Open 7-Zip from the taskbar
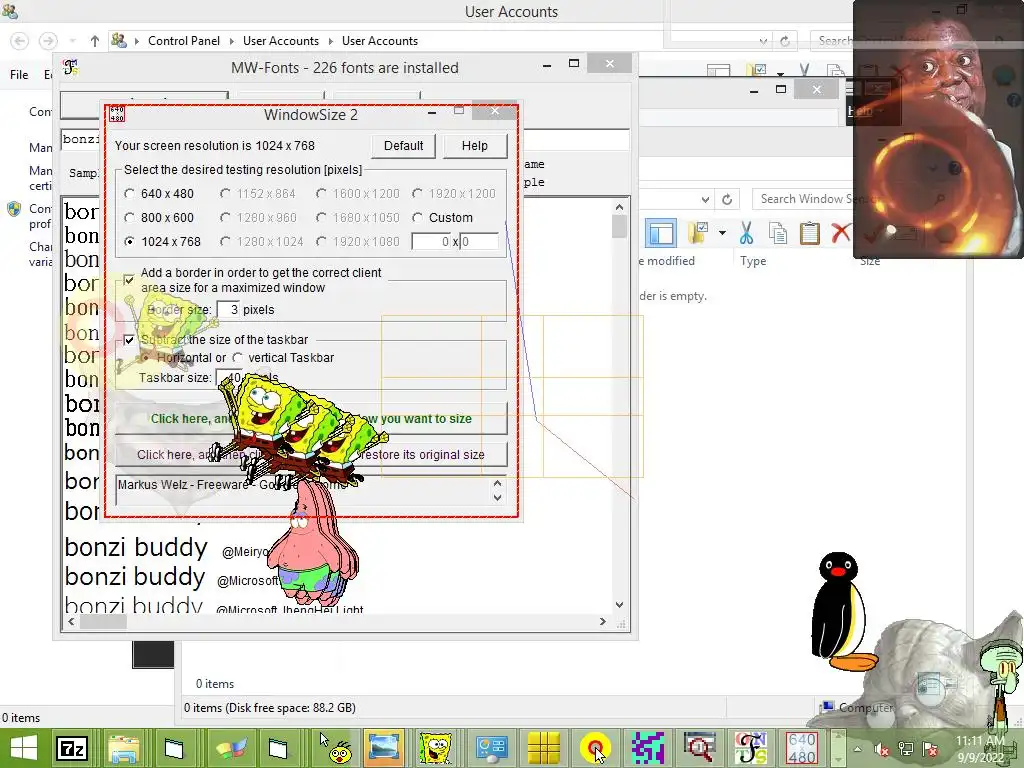The image size is (1024, 768). coord(71,748)
